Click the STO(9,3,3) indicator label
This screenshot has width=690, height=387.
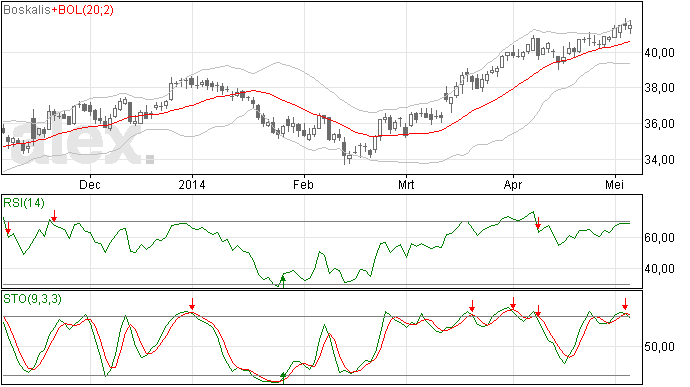(33, 299)
